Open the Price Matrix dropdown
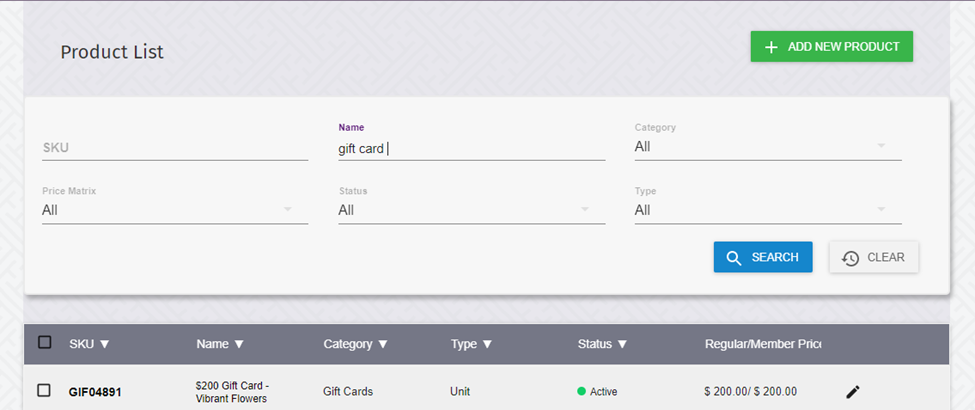 [175, 210]
